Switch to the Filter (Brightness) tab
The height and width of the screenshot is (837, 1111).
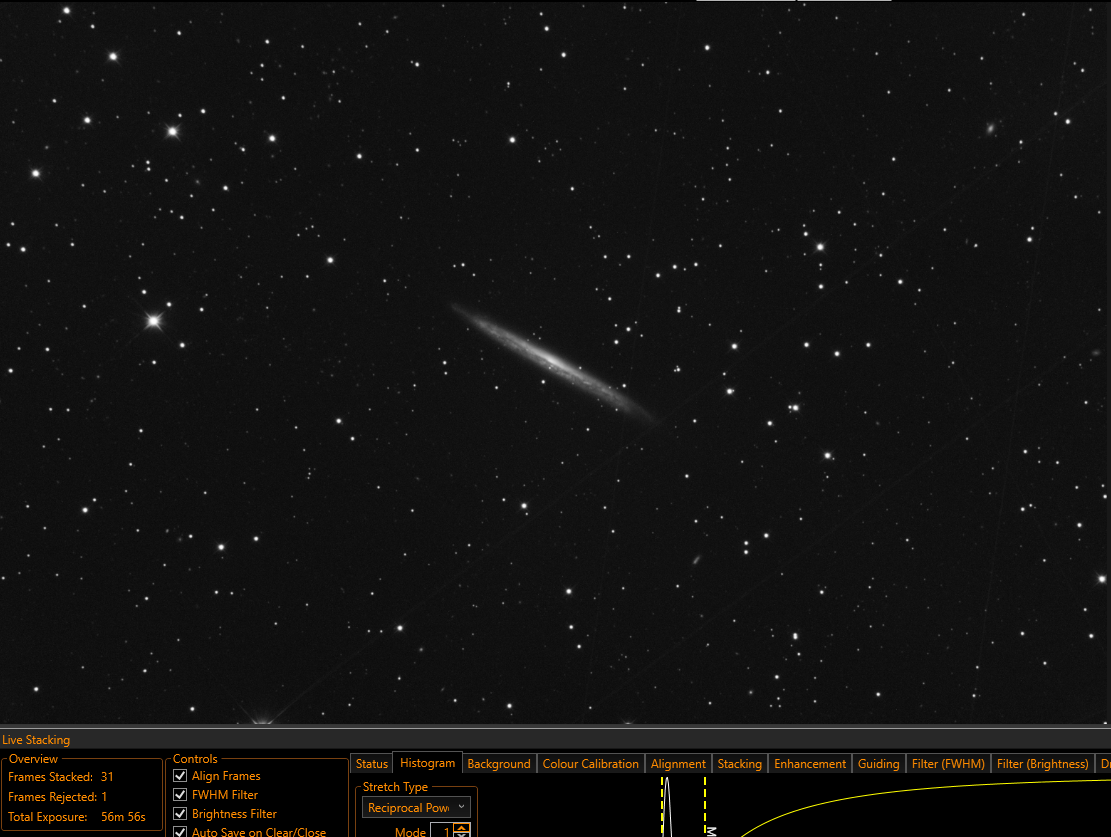(x=1042, y=763)
